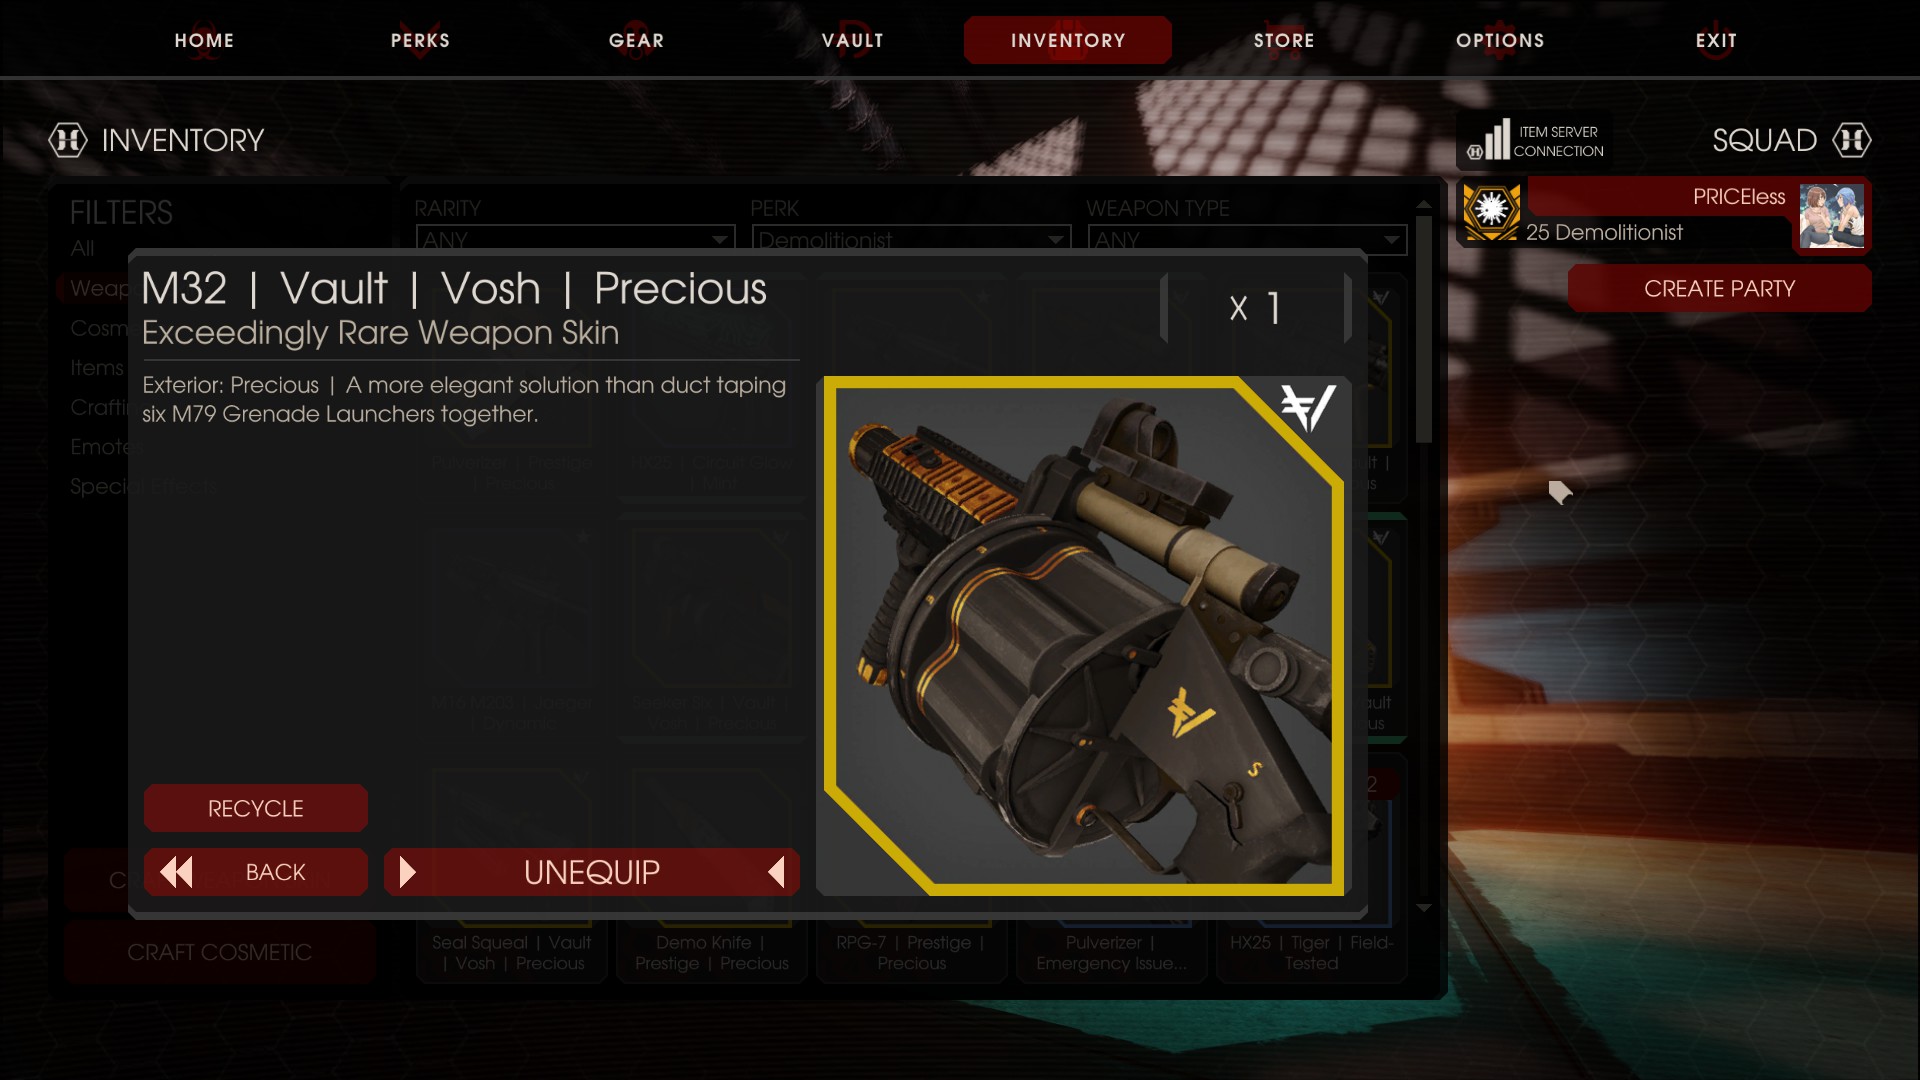Open PRICEless player avatar
This screenshot has width=1920, height=1080.
pos(1832,216)
